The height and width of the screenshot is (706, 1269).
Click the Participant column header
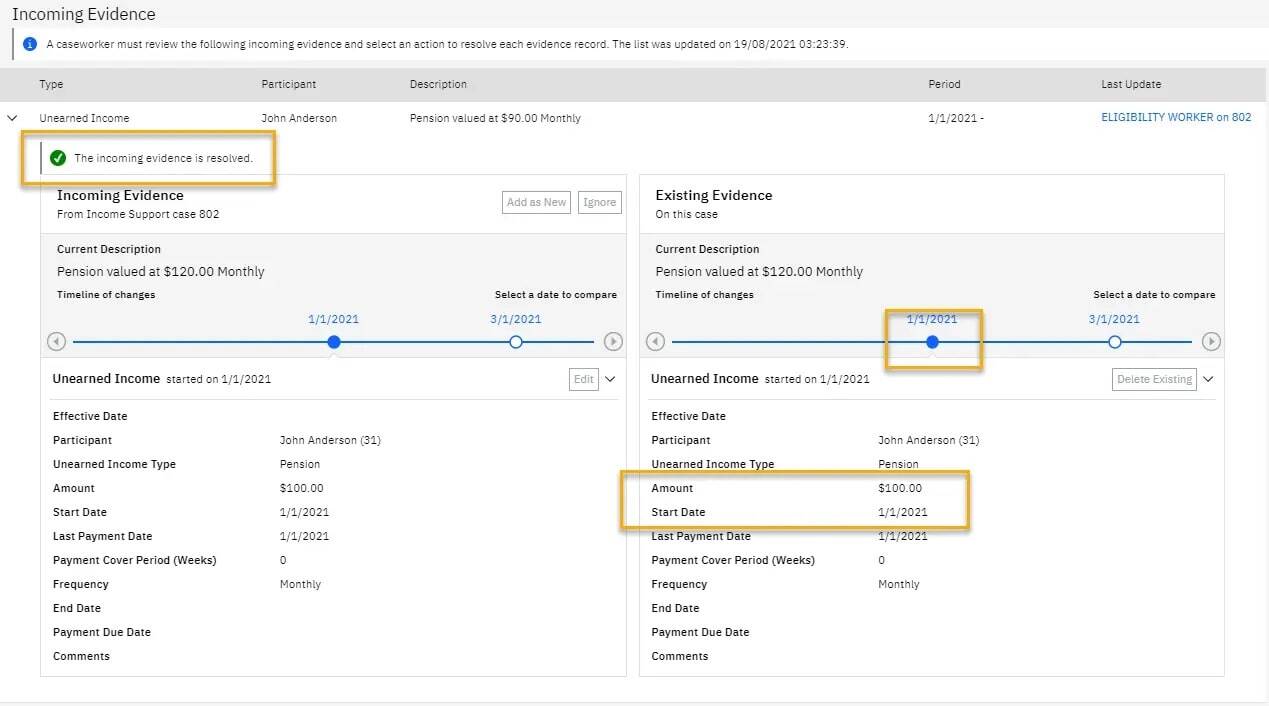click(289, 84)
